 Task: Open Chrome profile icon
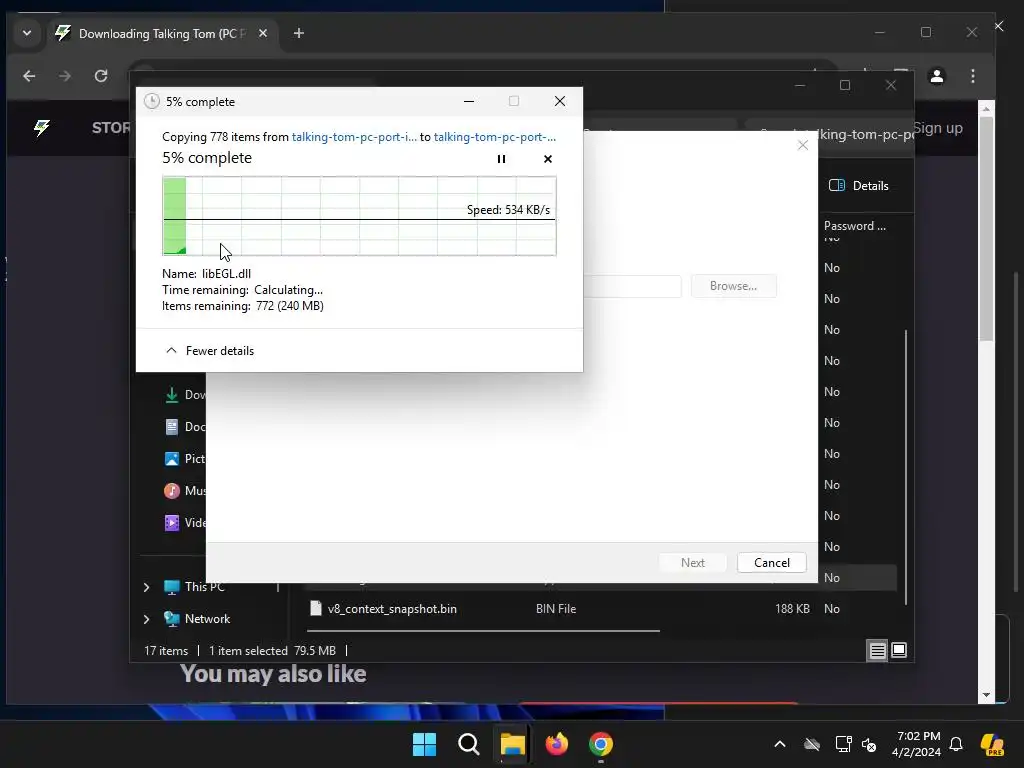point(936,76)
